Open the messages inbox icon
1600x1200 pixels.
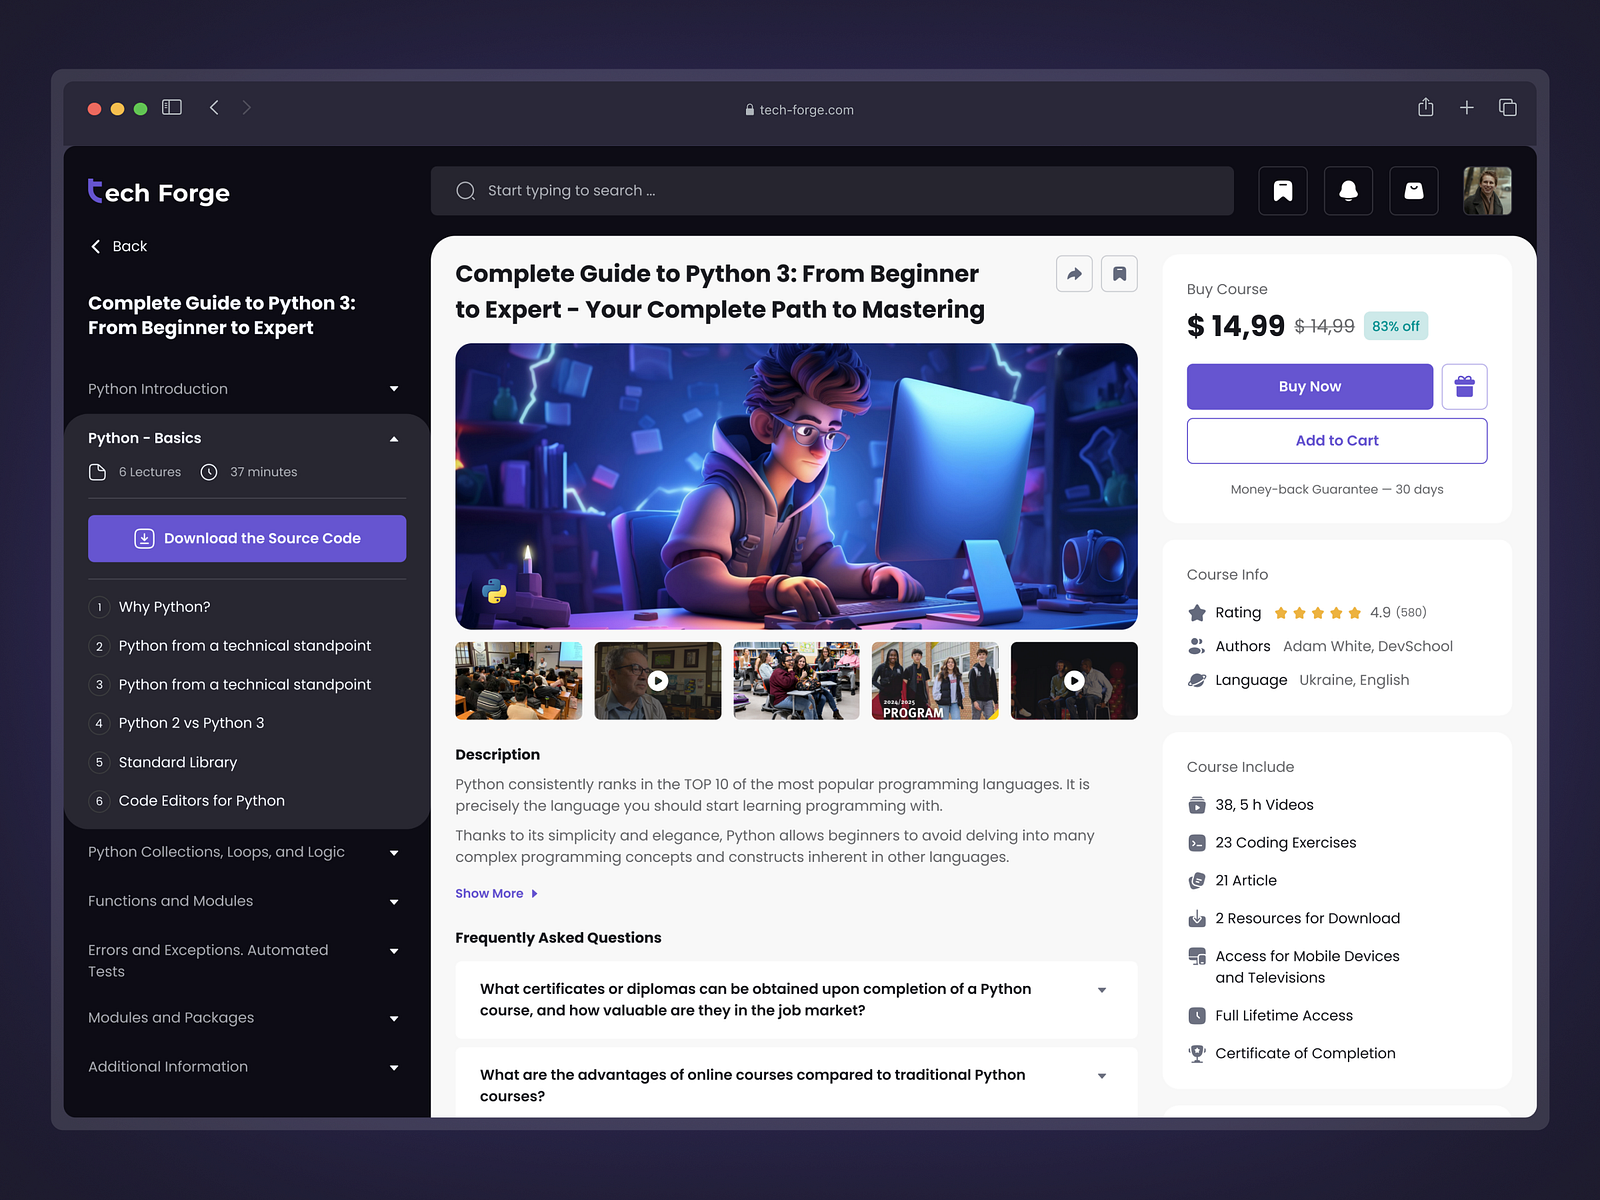[x=1413, y=190]
